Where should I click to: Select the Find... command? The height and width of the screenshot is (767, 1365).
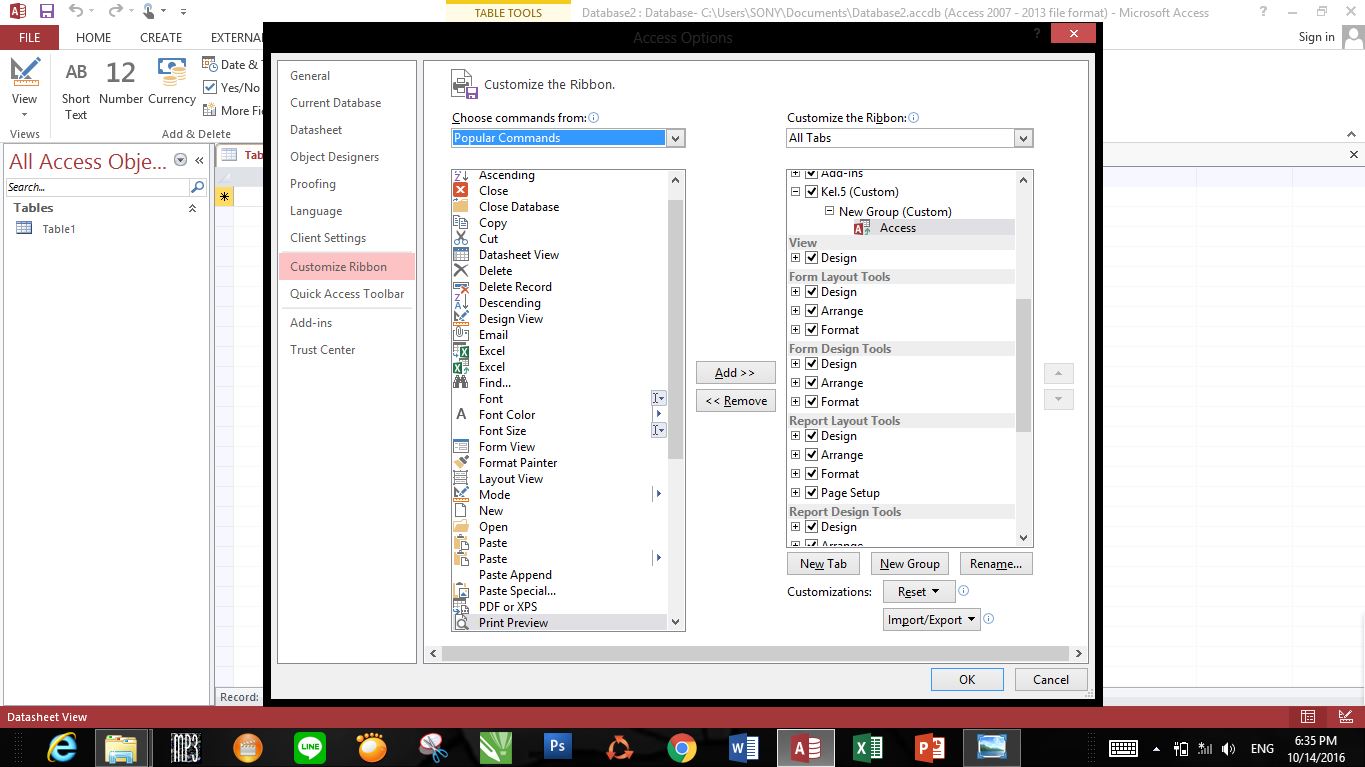(559, 383)
